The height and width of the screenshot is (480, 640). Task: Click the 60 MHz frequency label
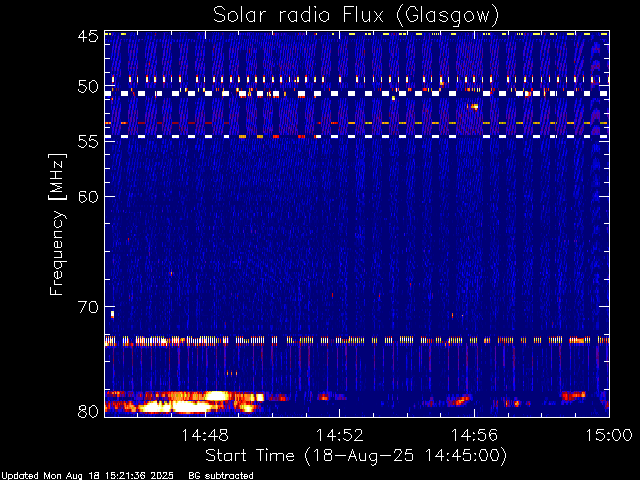[x=88, y=196]
